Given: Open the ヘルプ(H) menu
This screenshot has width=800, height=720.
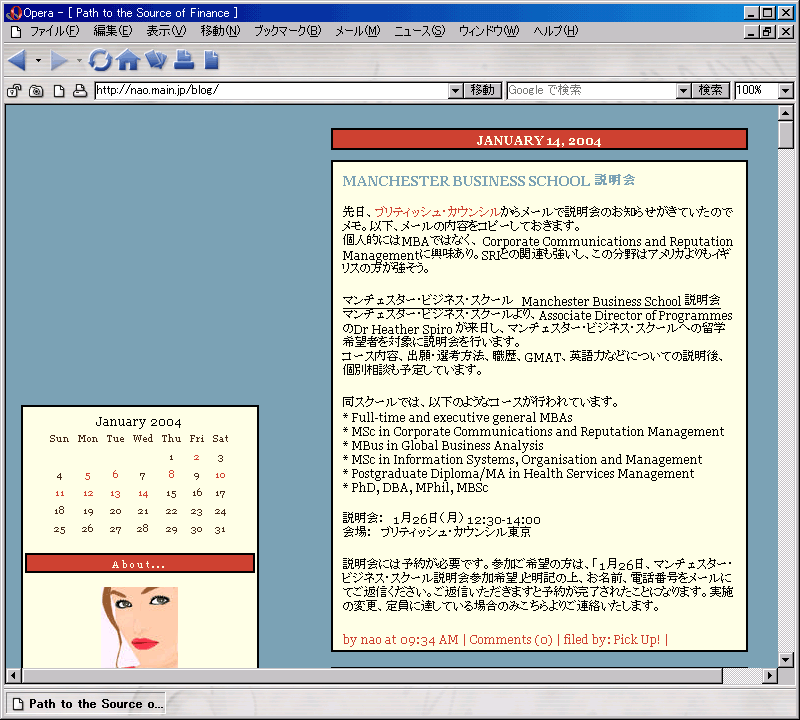Looking at the screenshot, I should pyautogui.click(x=556, y=31).
